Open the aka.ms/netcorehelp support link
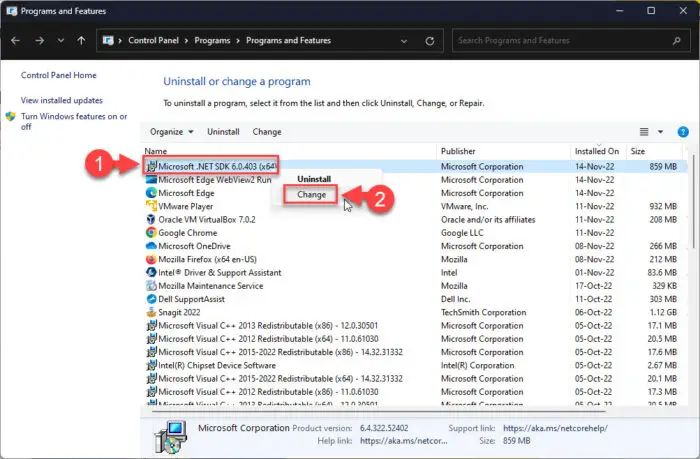 (555, 428)
